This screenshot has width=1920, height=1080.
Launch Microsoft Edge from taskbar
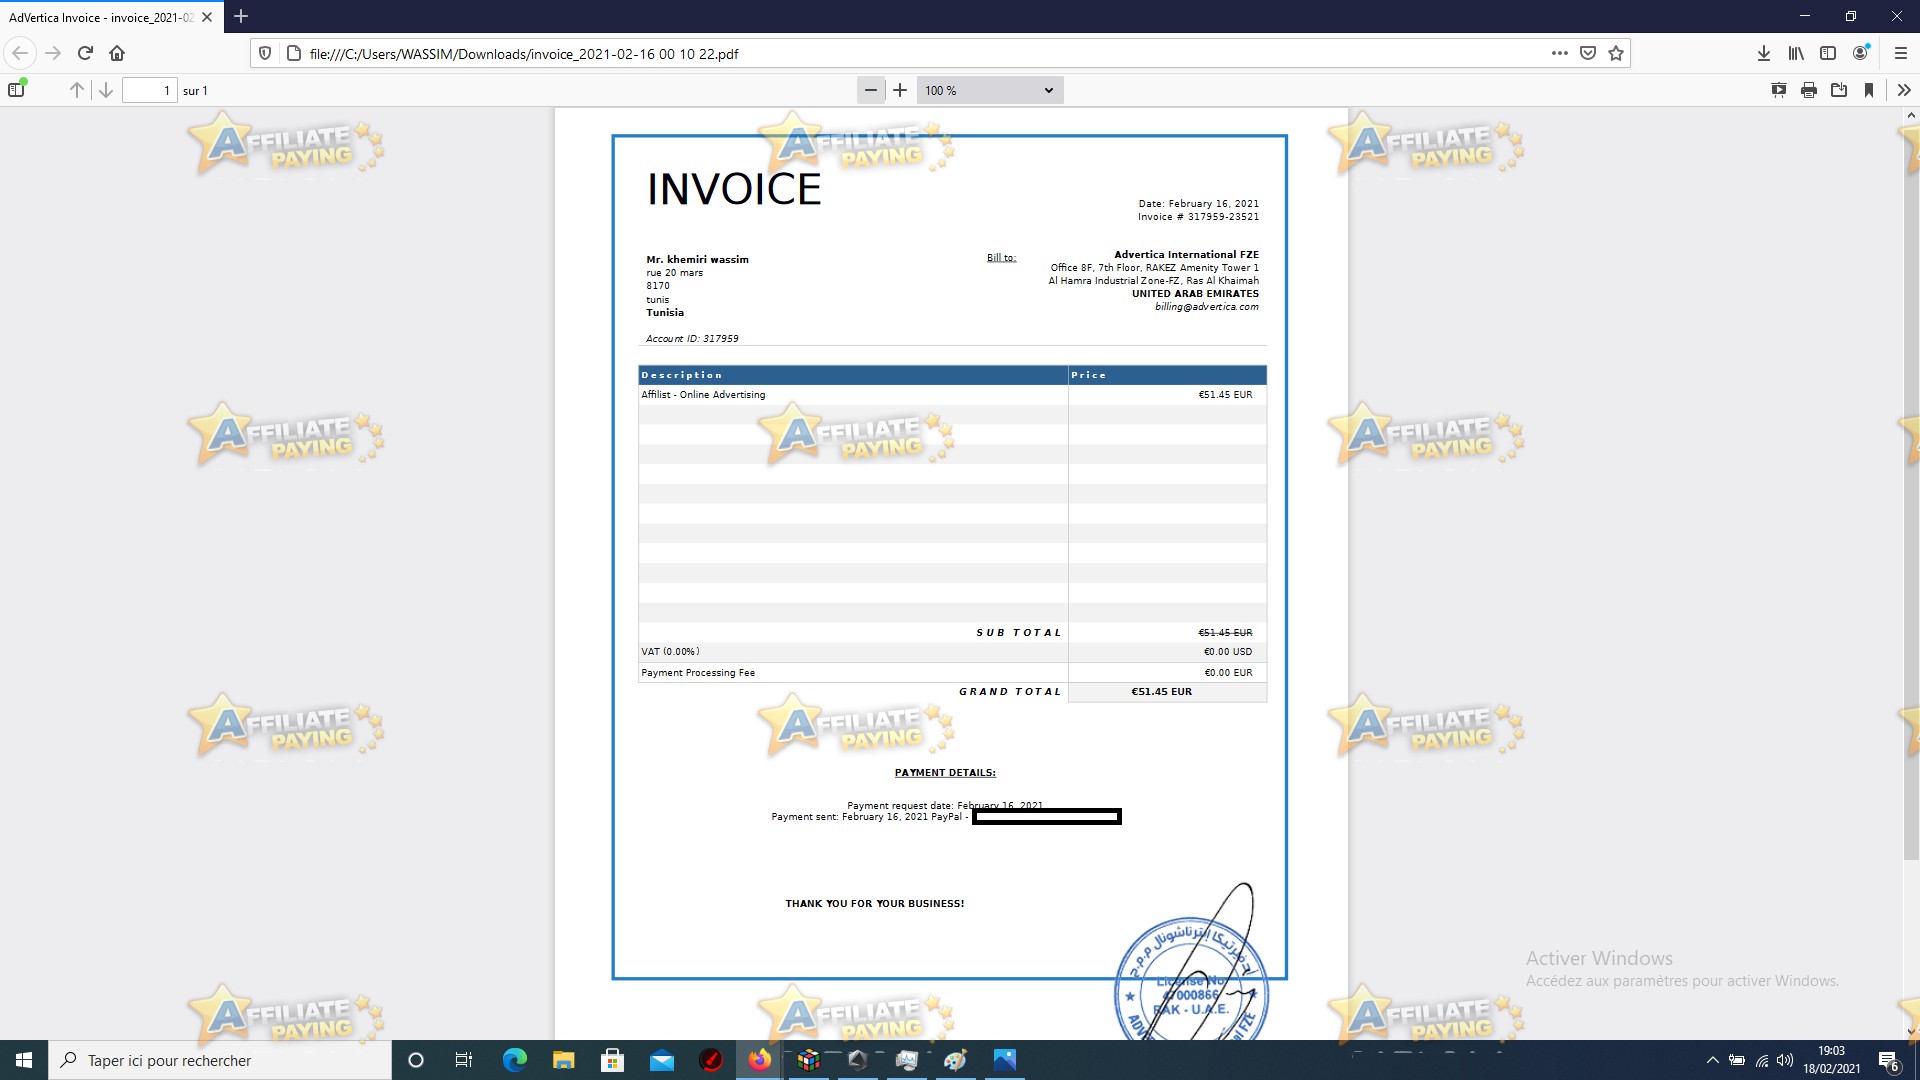[515, 1060]
